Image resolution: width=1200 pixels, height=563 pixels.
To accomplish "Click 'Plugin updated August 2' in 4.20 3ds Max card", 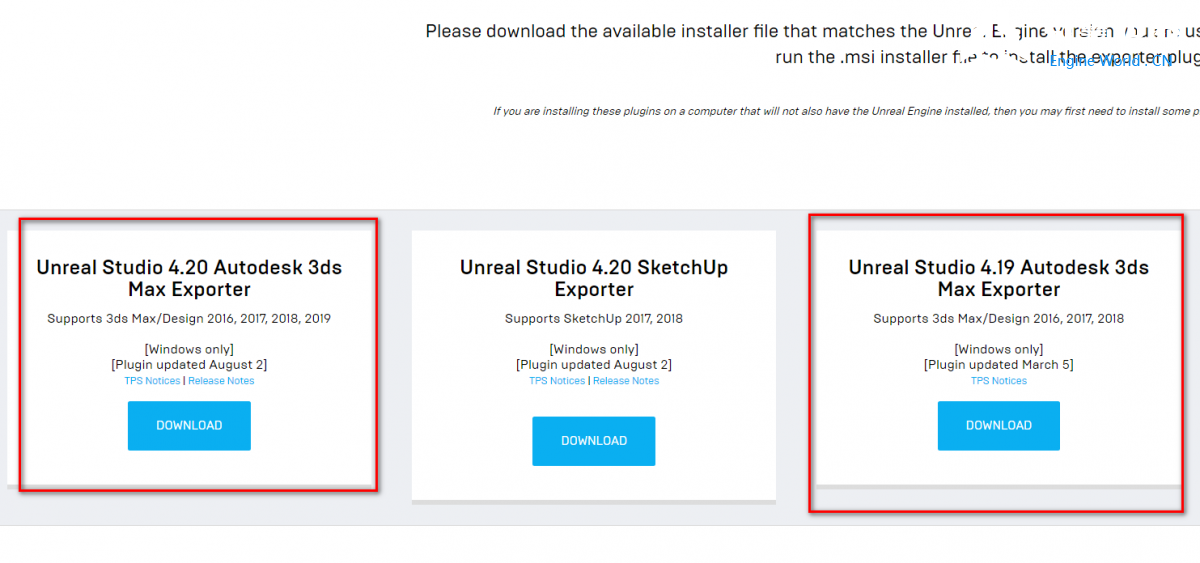I will (189, 365).
